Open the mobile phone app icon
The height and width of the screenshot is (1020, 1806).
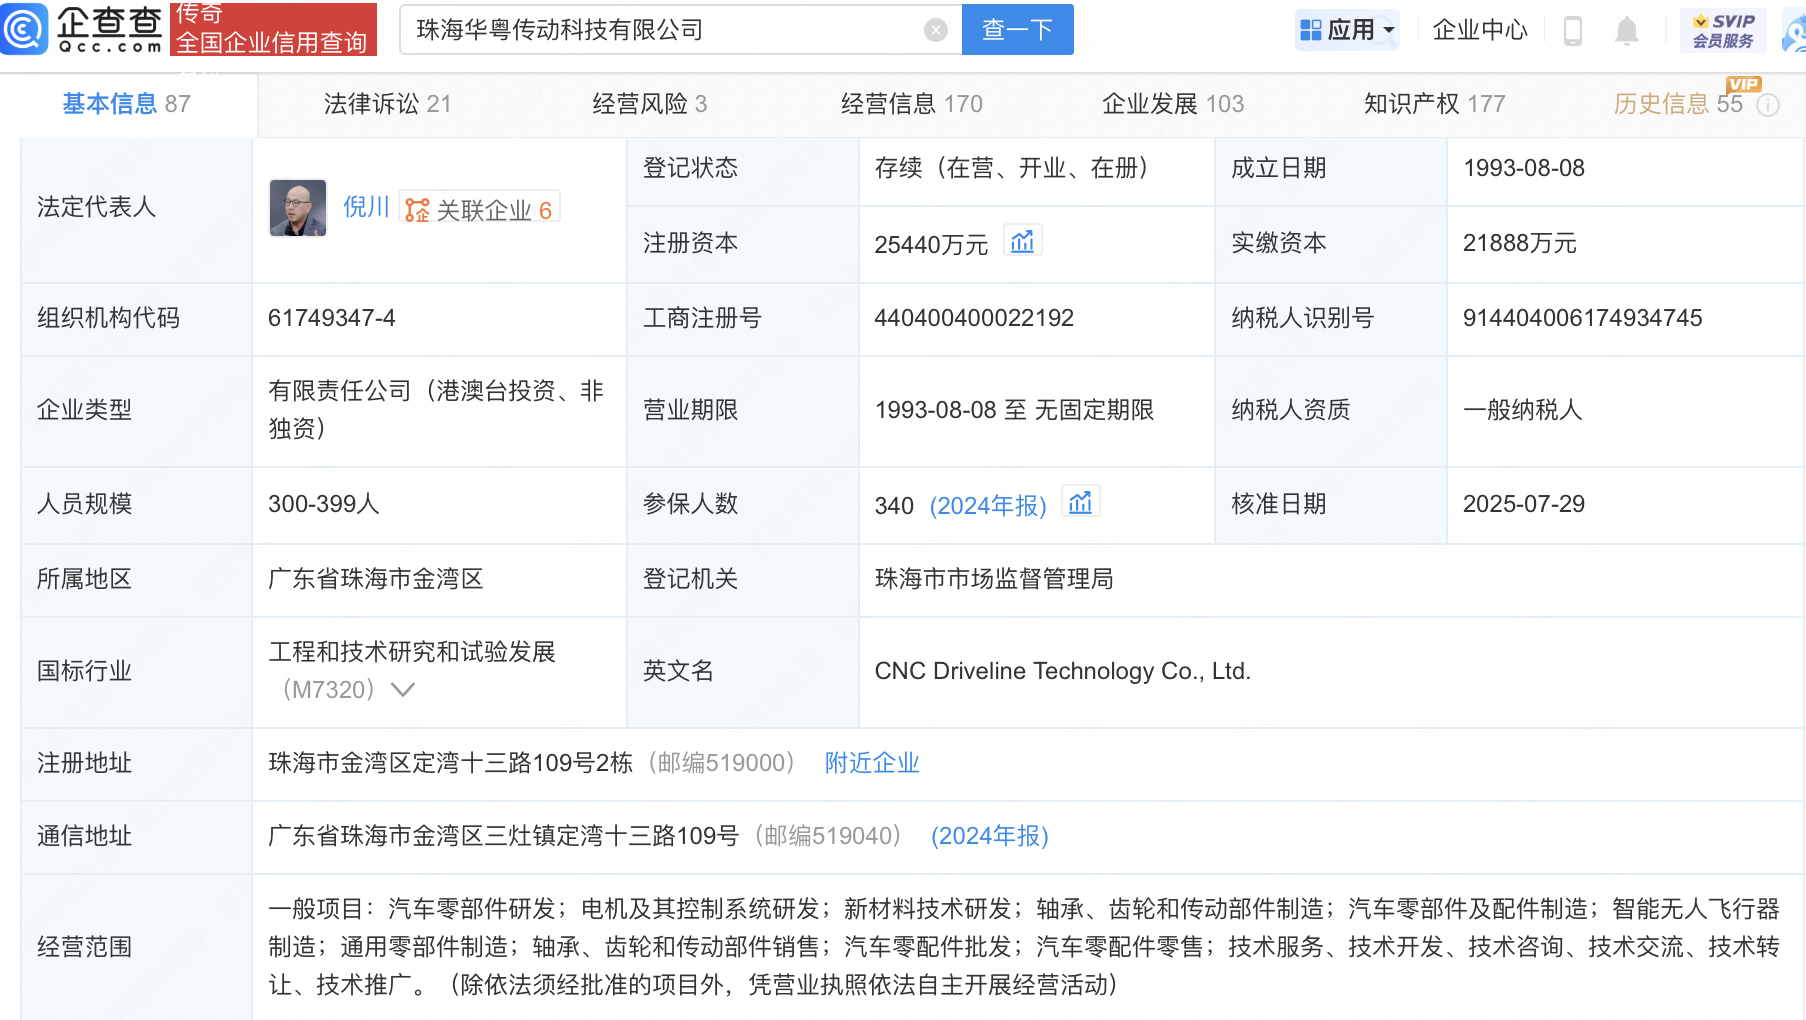coord(1573,31)
